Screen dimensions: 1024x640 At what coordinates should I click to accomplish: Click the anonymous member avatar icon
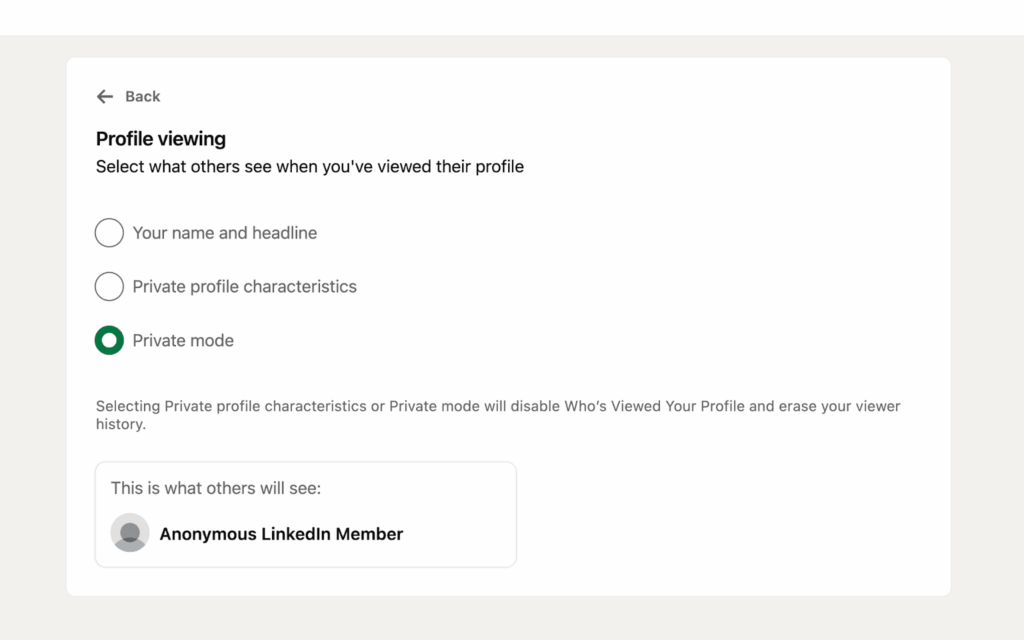pyautogui.click(x=130, y=533)
